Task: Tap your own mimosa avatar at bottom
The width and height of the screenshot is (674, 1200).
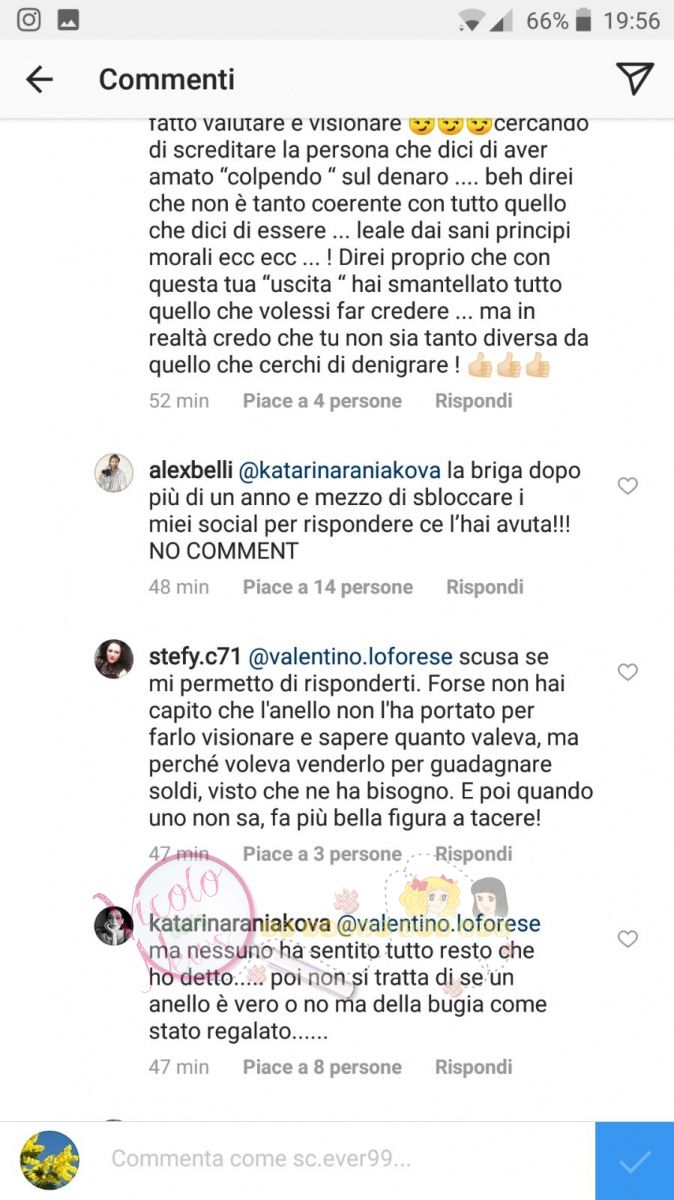Action: (50, 1160)
